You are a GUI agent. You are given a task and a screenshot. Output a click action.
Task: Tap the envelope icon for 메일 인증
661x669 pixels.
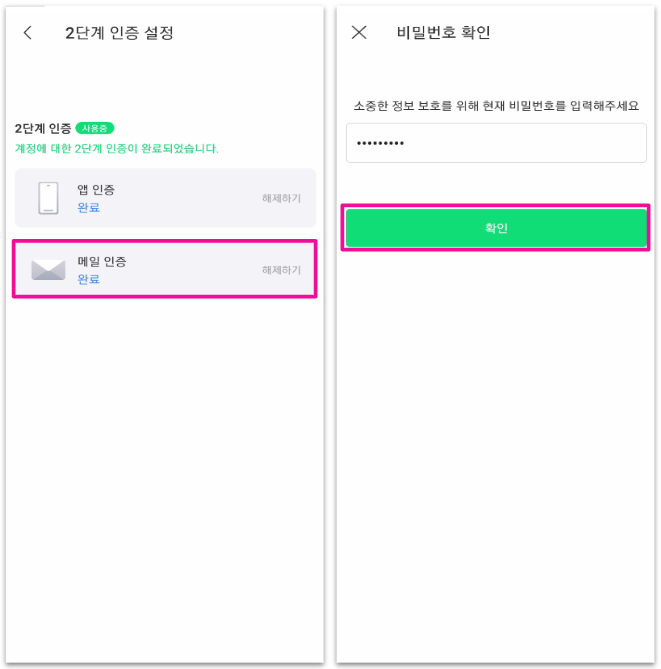48,270
